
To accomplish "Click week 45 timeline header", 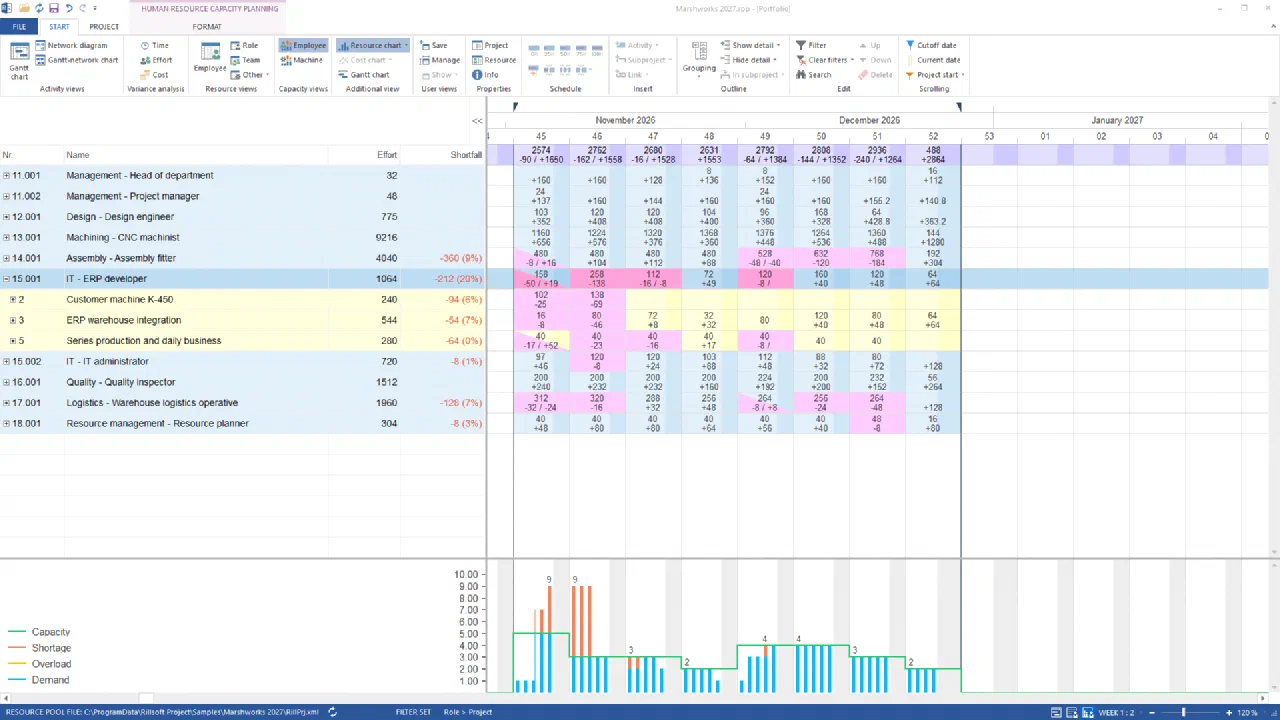I will [541, 136].
